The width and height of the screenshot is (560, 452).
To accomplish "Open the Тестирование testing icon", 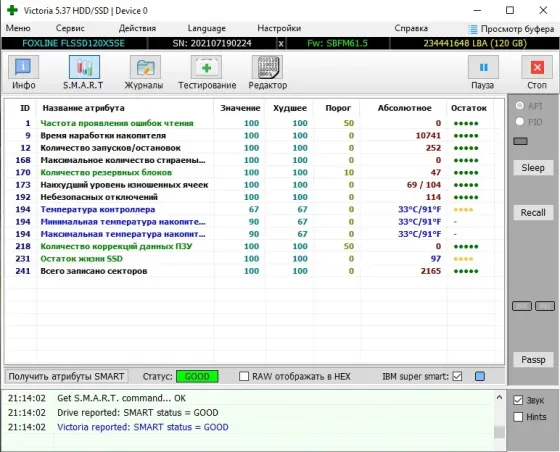I will click(x=206, y=67).
